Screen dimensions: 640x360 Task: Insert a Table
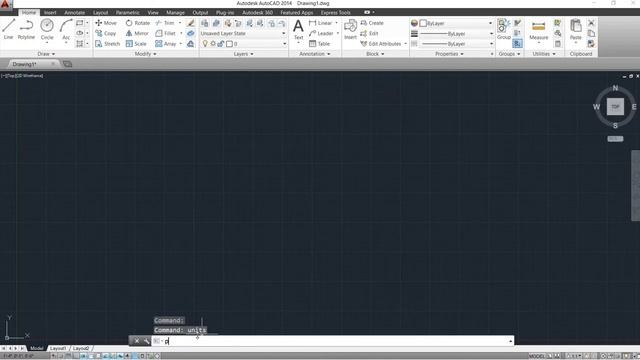(319, 44)
